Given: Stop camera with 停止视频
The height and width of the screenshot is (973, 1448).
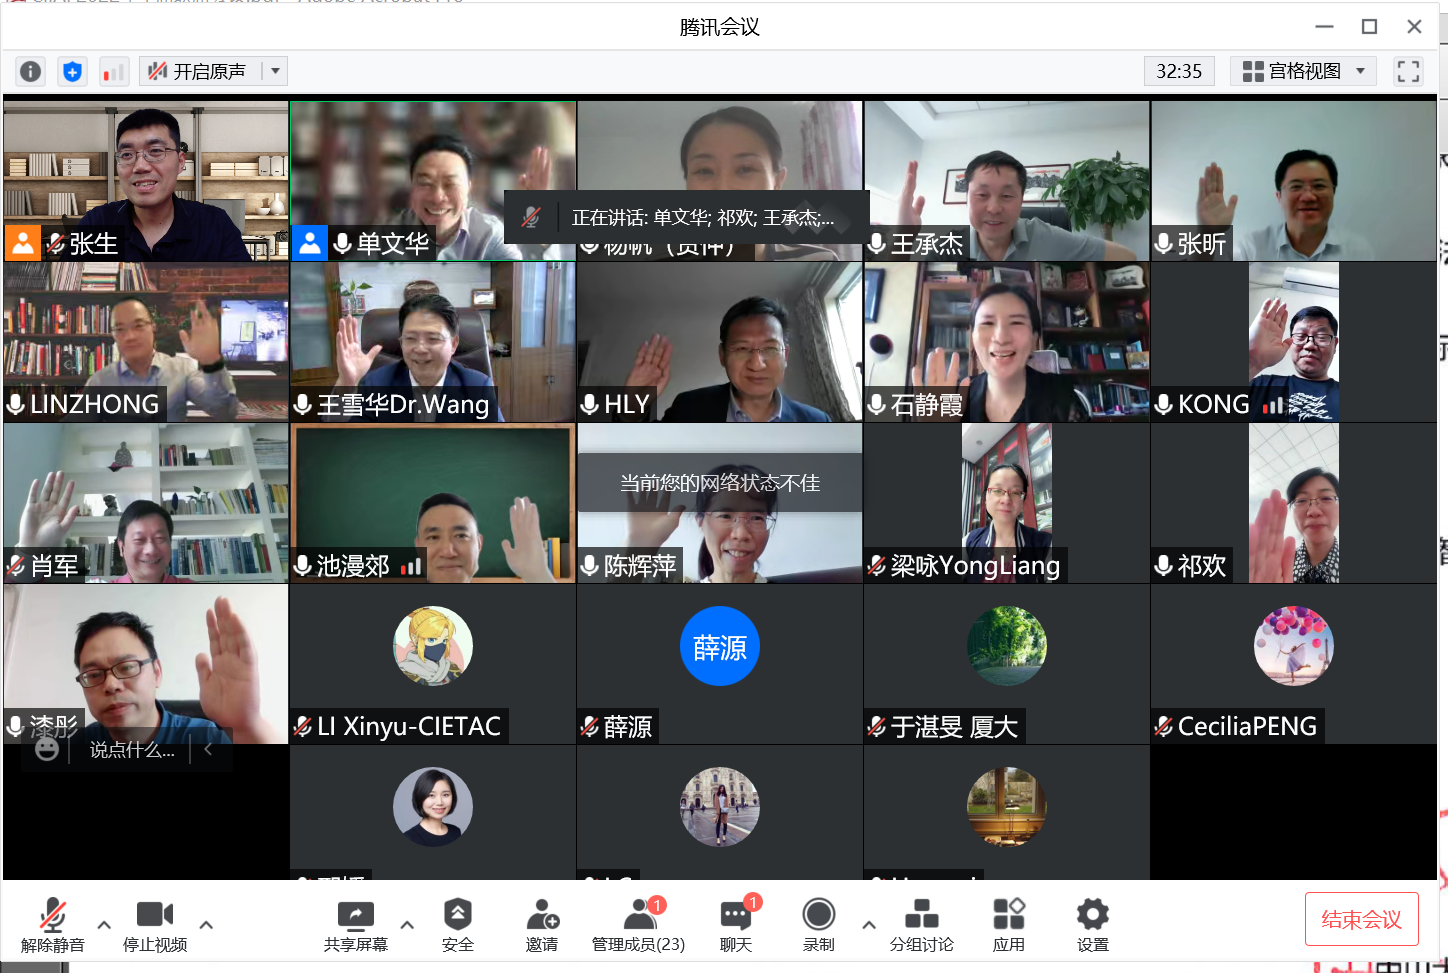Looking at the screenshot, I should pyautogui.click(x=155, y=925).
